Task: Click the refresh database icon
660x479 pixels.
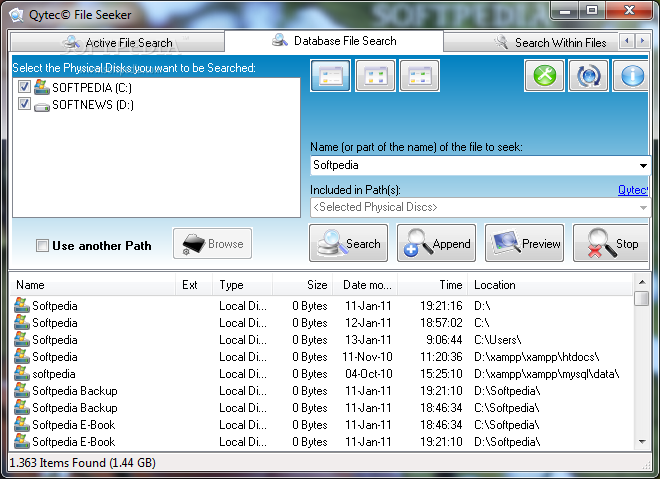Action: [588, 76]
